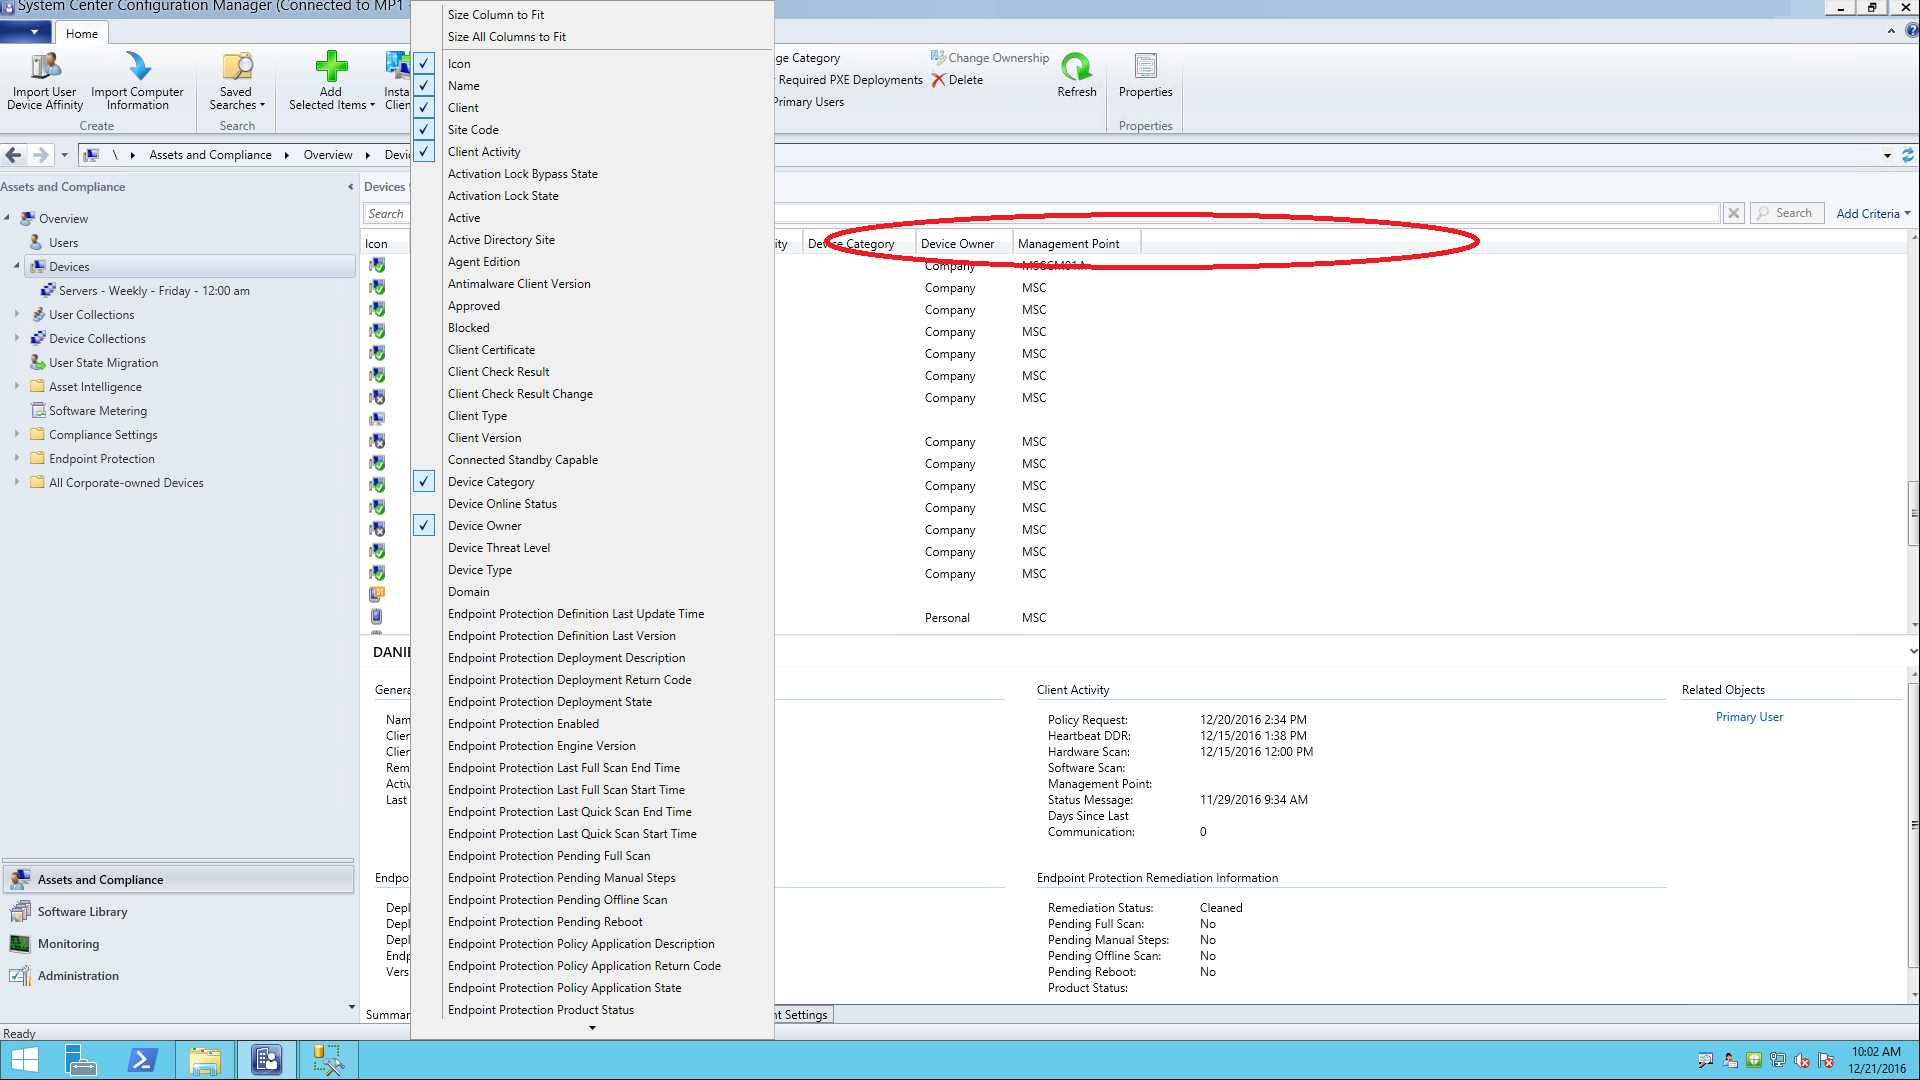1920x1080 pixels.
Task: Open the Properties ribbon icon
Action: click(1146, 67)
